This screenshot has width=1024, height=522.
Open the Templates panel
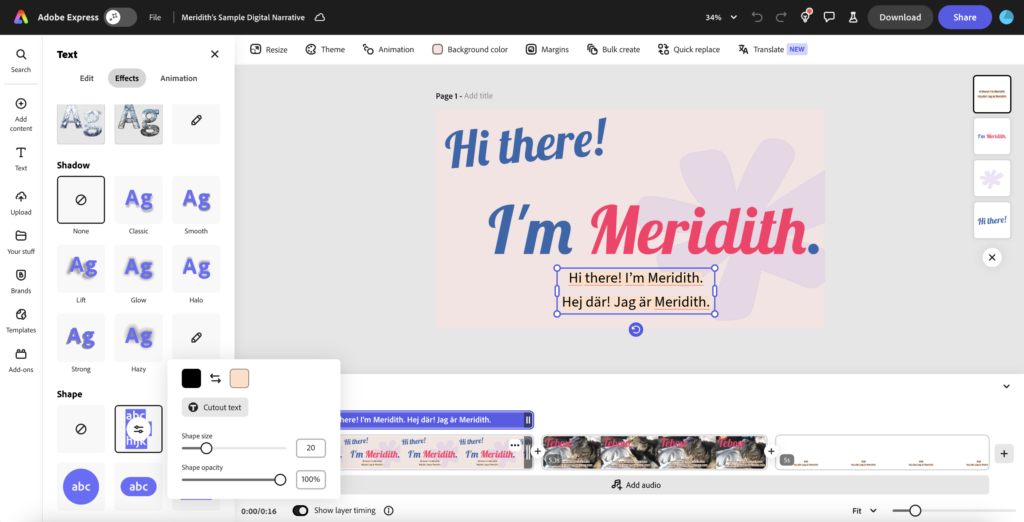point(21,319)
